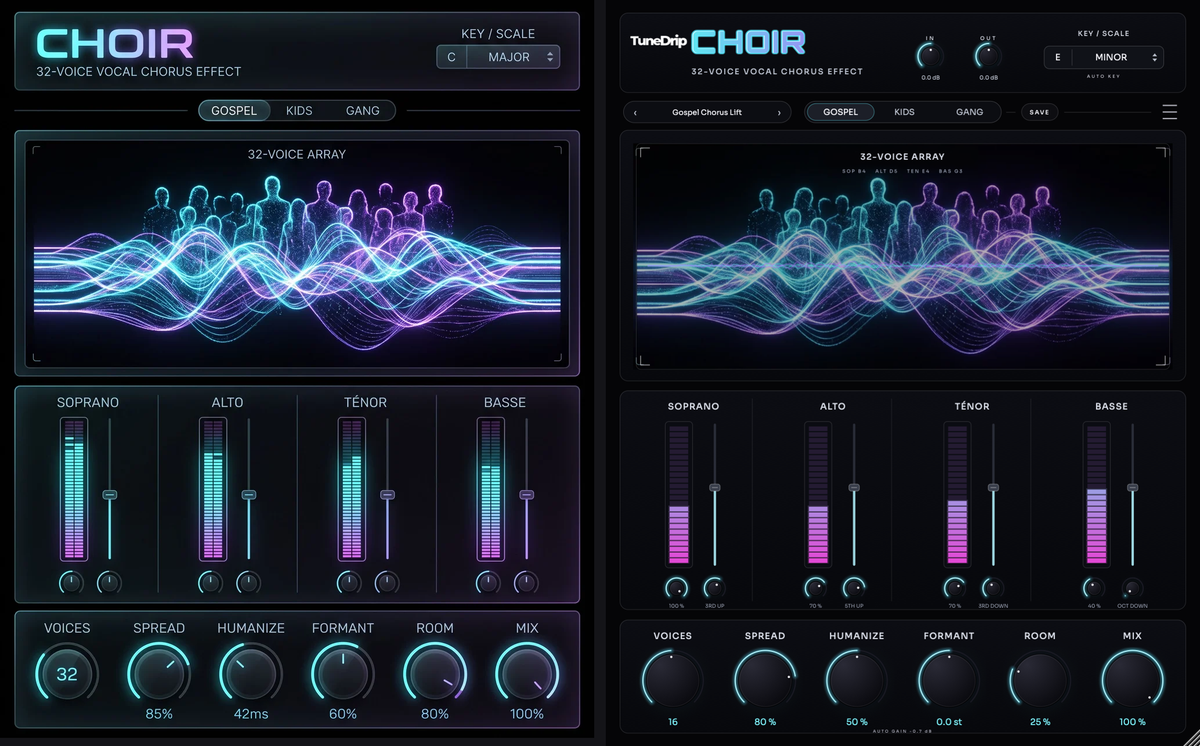The height and width of the screenshot is (746, 1200).
Task: Click Alto 5TH UP interval knob
Action: point(853,588)
